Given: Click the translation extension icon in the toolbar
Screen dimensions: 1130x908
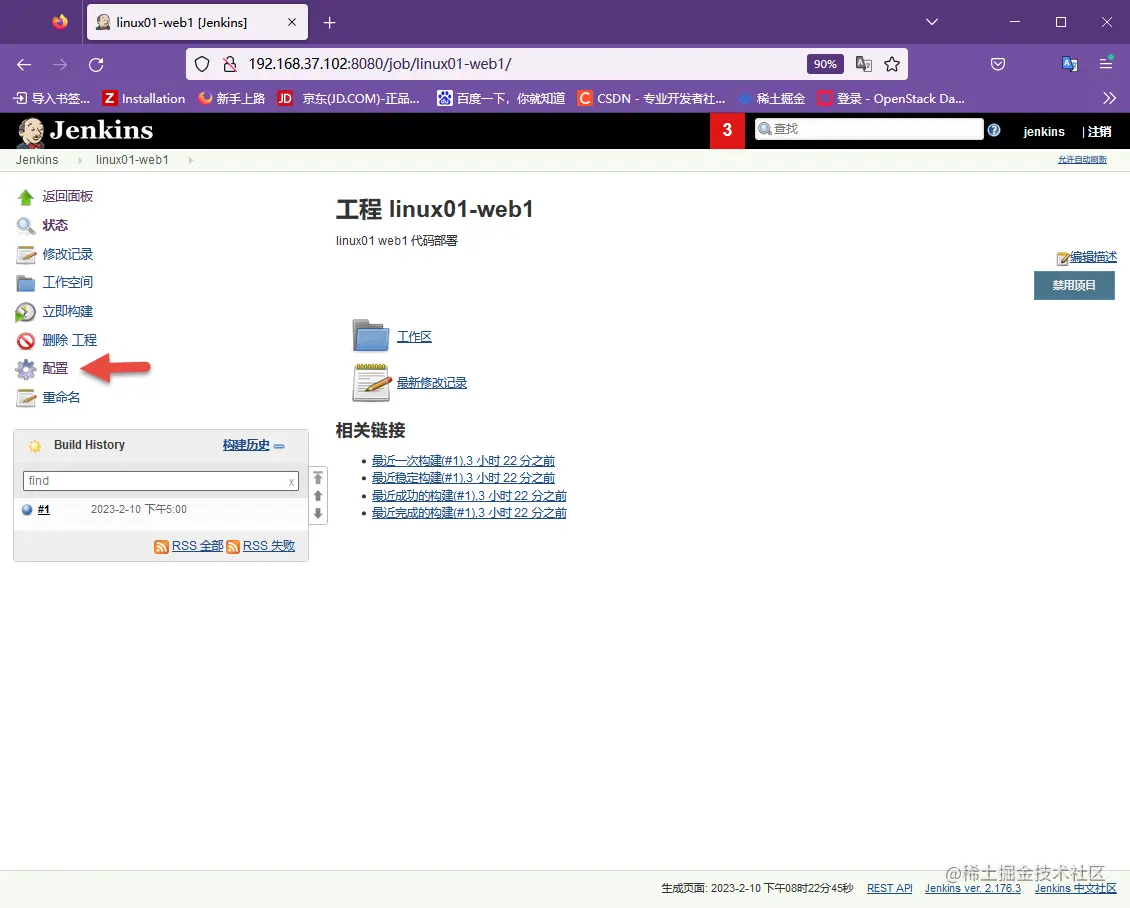Looking at the screenshot, I should [1070, 64].
